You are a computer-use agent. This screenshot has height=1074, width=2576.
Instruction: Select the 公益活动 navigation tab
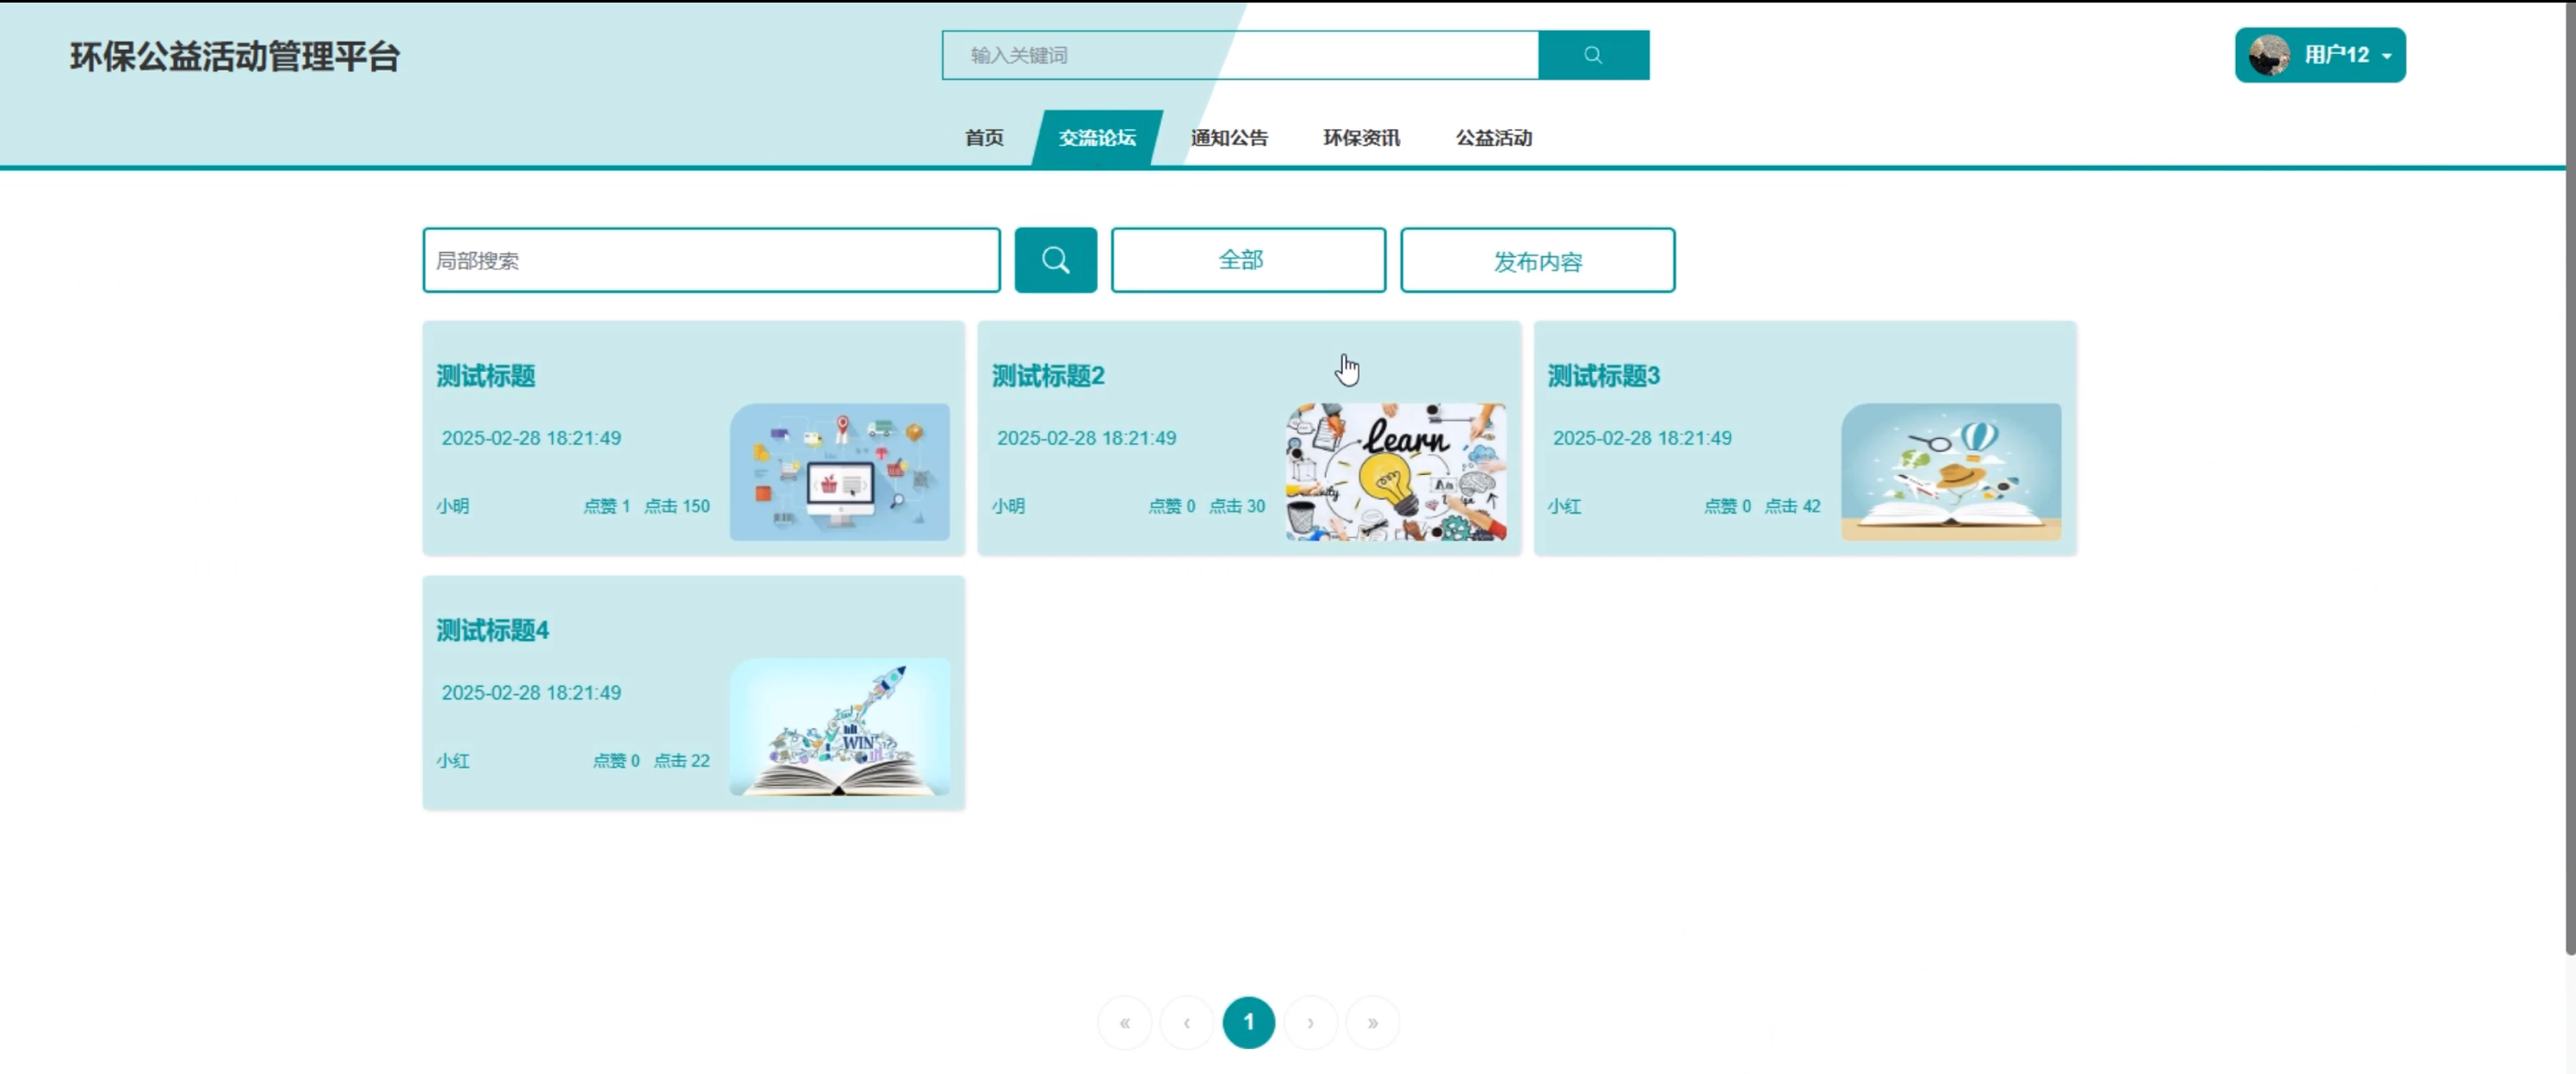click(x=1493, y=138)
